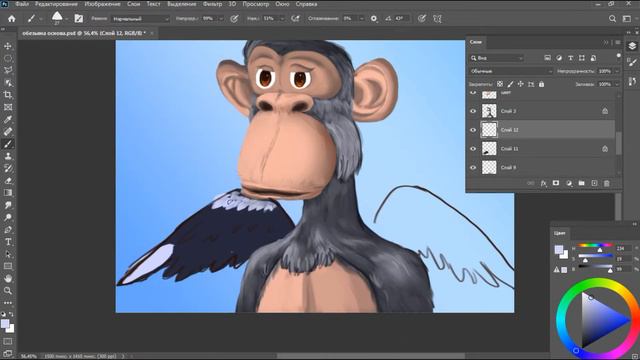Open the Brush Settings panel button

click(79, 19)
